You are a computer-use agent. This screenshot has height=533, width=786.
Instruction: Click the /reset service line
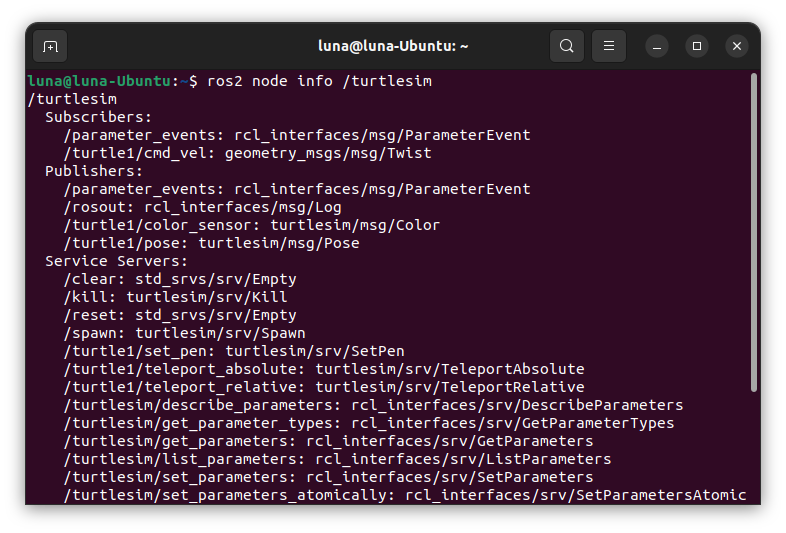tap(180, 315)
